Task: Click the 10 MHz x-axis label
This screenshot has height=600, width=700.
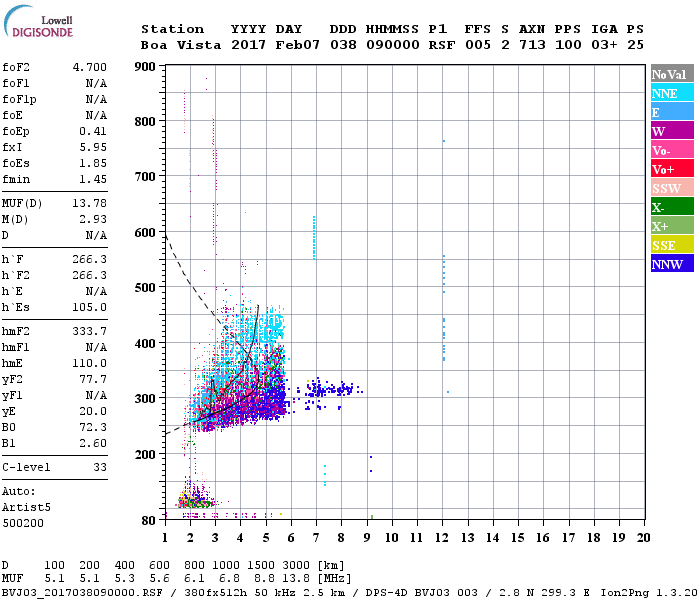Action: click(x=392, y=538)
